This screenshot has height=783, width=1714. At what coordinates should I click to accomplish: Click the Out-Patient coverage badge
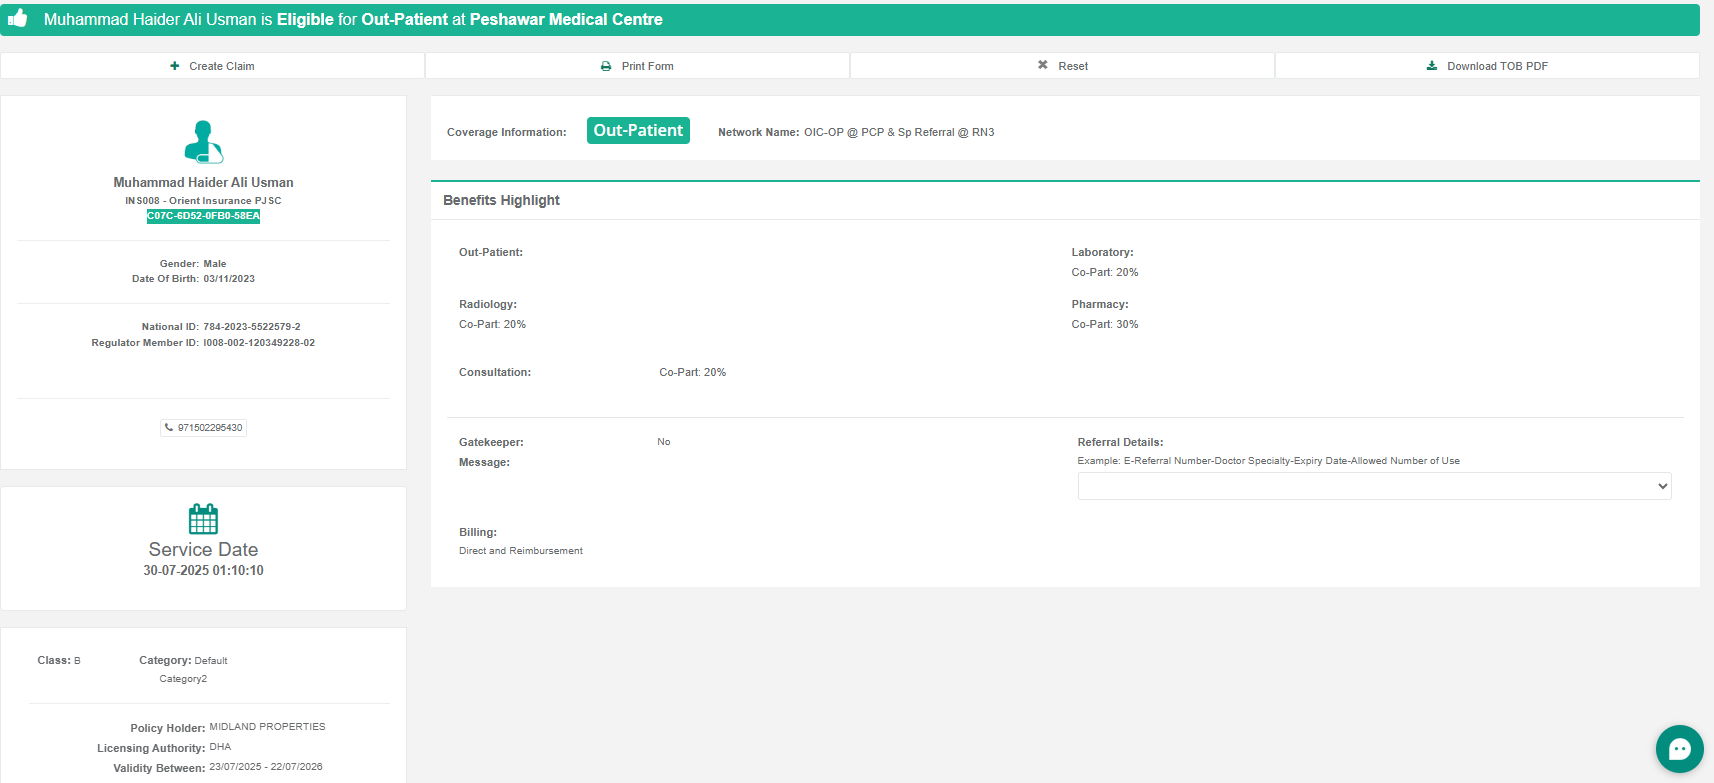coord(638,131)
